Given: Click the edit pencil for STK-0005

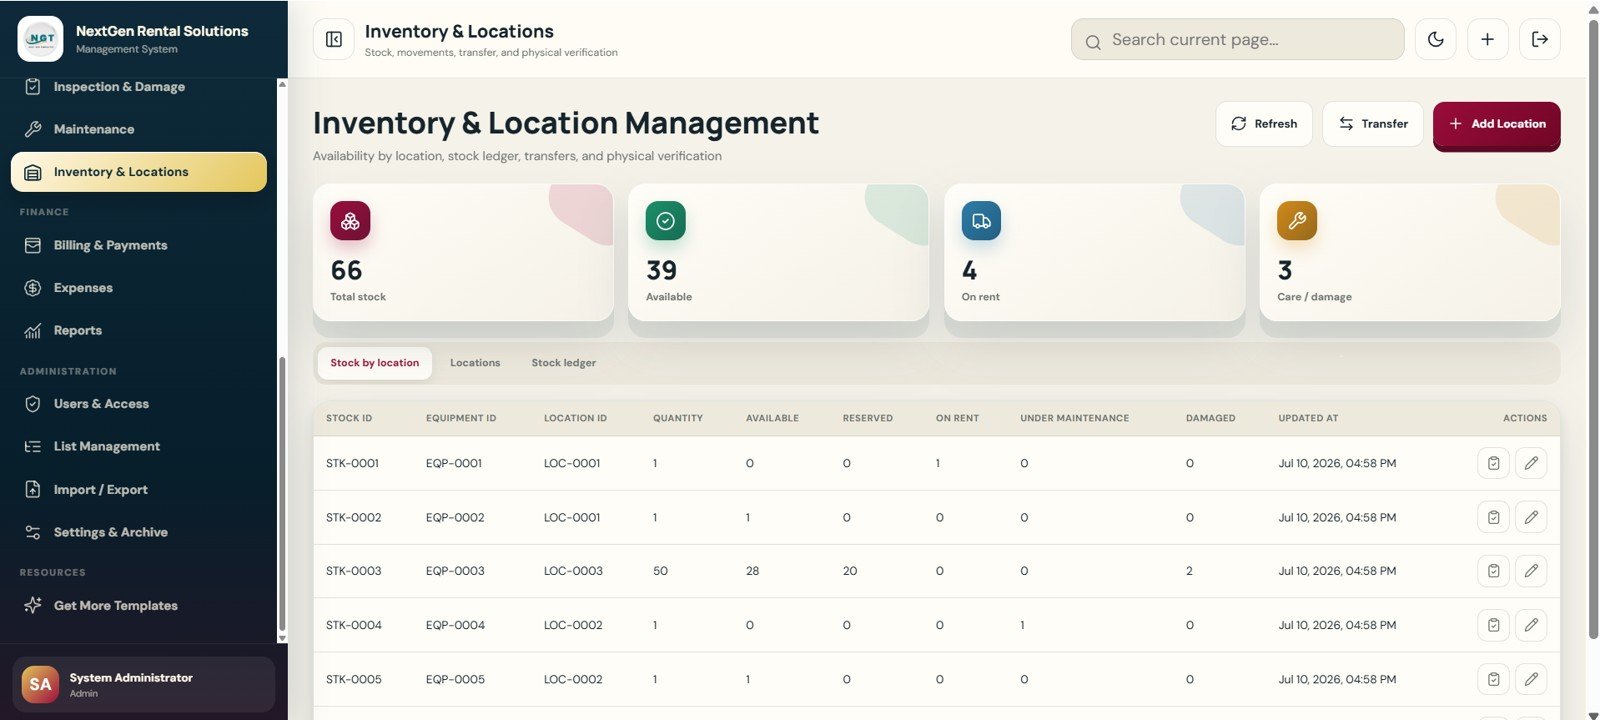Looking at the screenshot, I should pyautogui.click(x=1531, y=679).
